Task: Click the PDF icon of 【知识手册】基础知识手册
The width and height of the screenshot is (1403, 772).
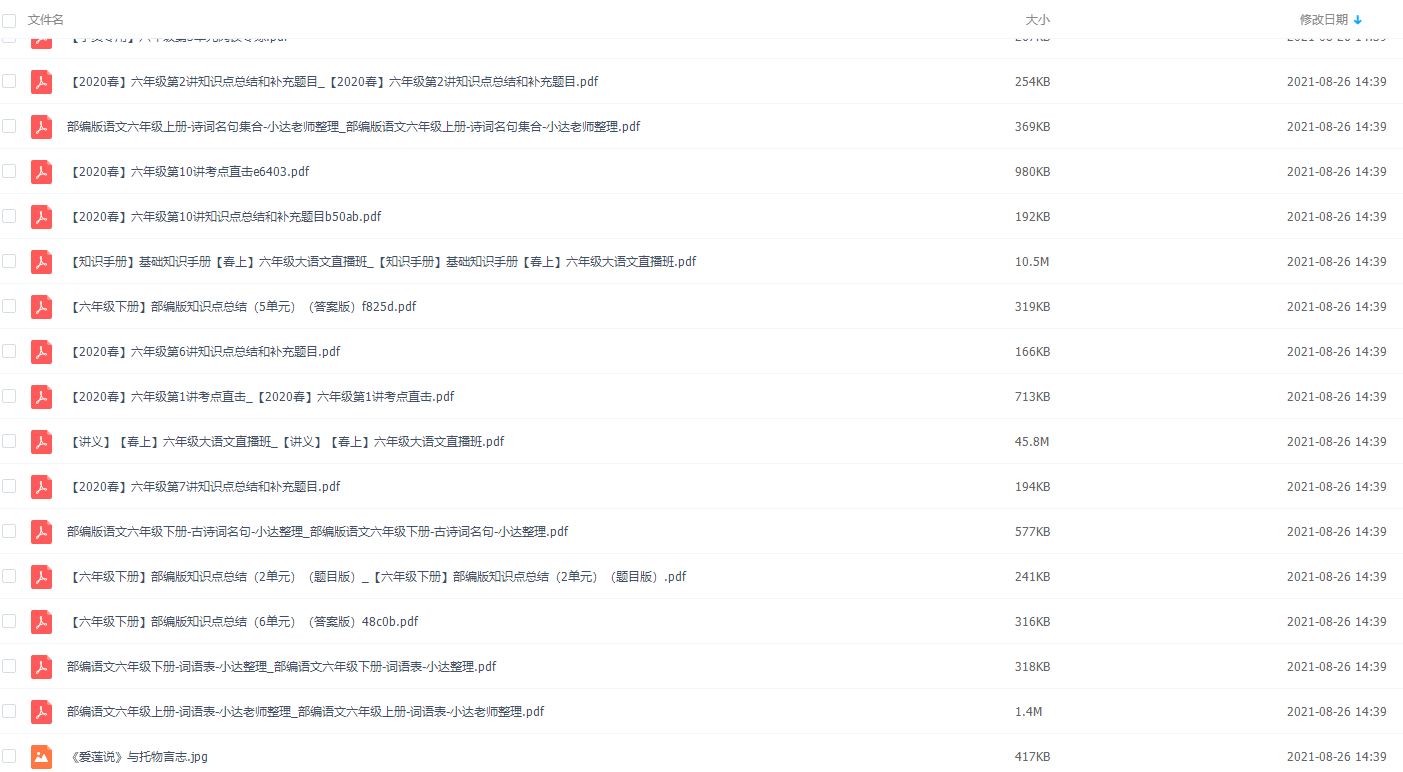Action: tap(41, 261)
